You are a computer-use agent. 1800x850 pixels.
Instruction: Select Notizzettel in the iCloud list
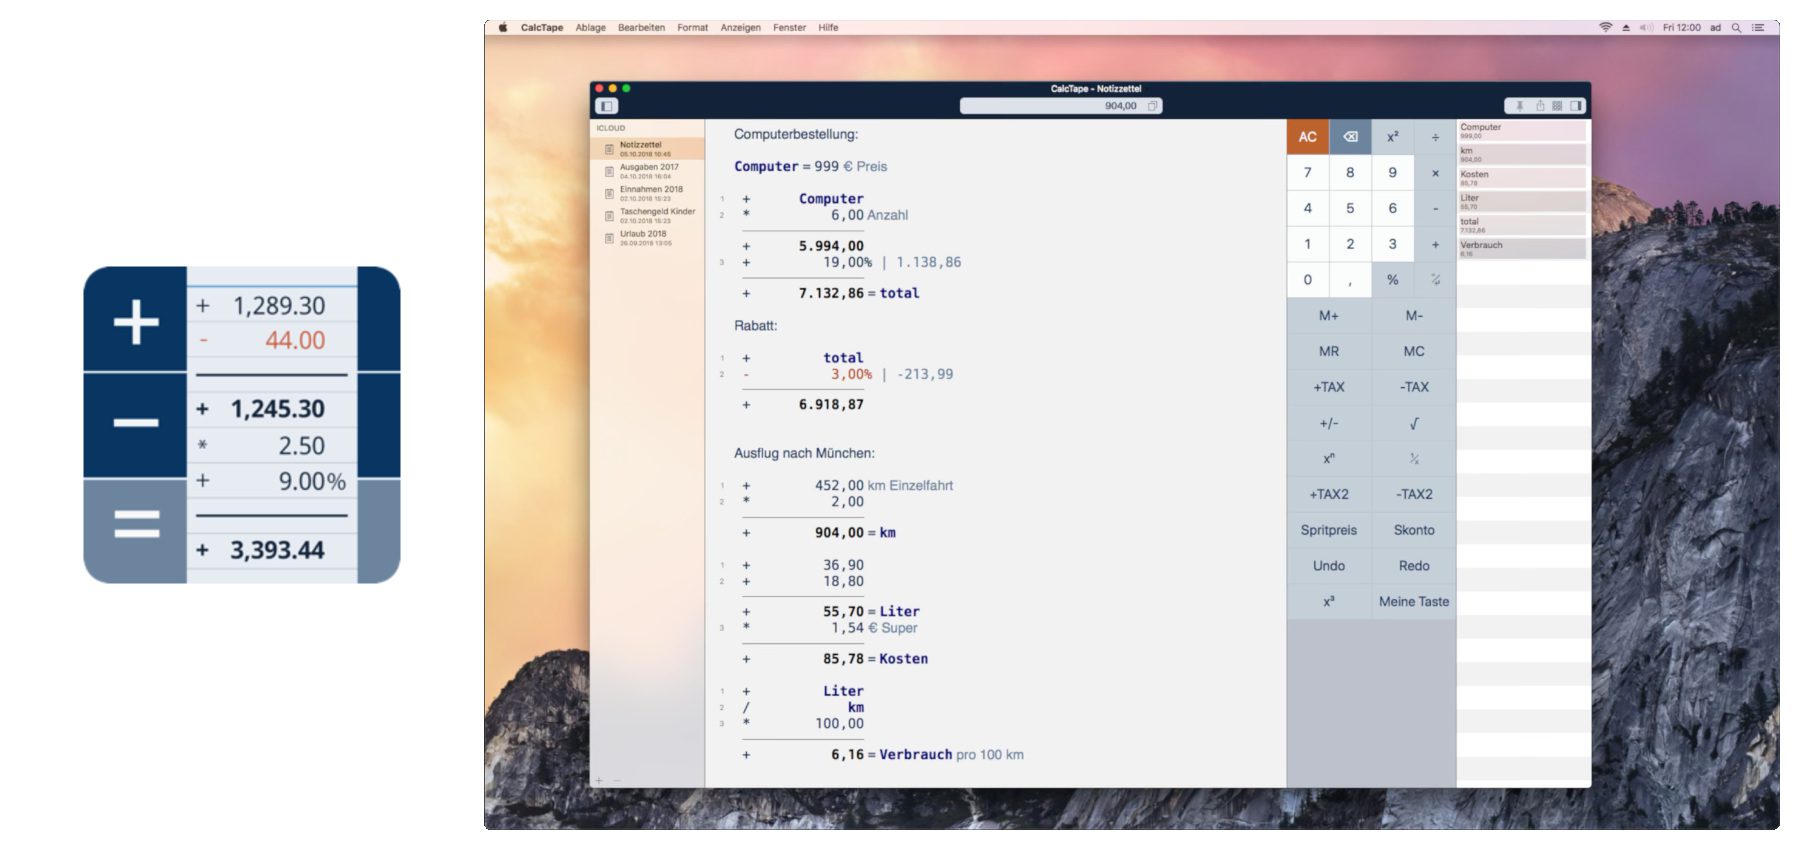[648, 149]
